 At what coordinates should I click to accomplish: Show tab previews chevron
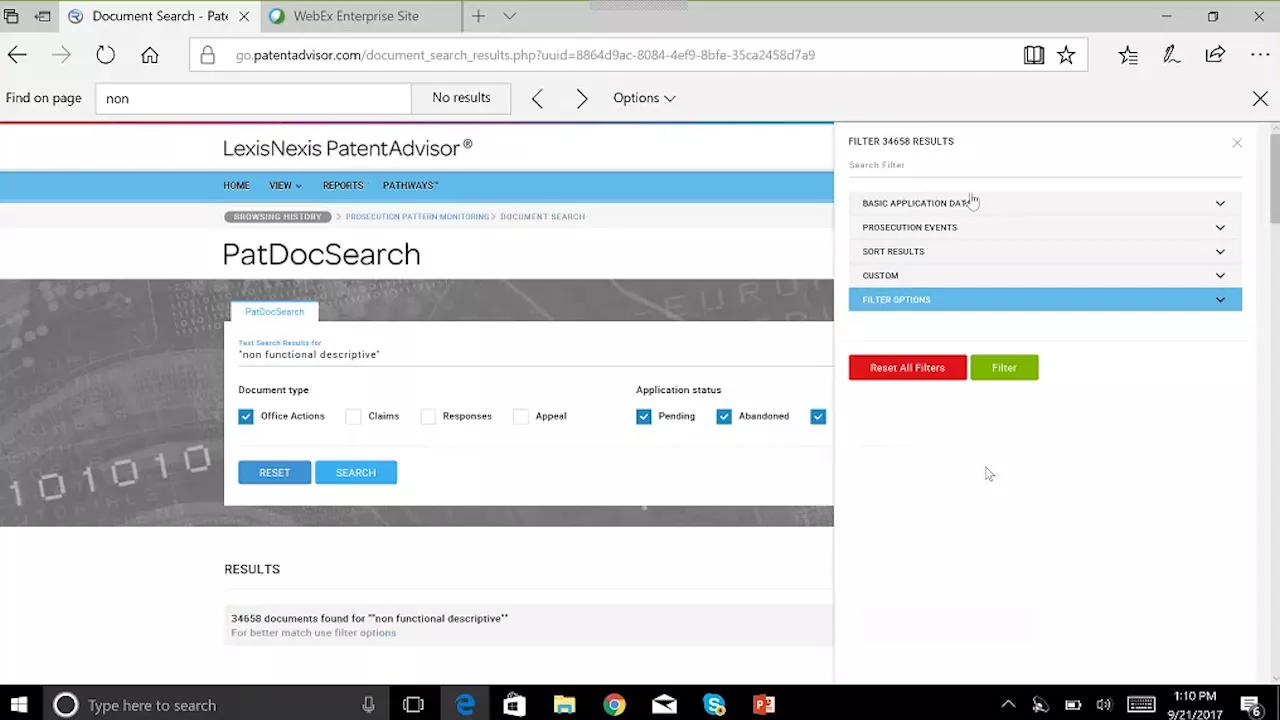[x=509, y=16]
